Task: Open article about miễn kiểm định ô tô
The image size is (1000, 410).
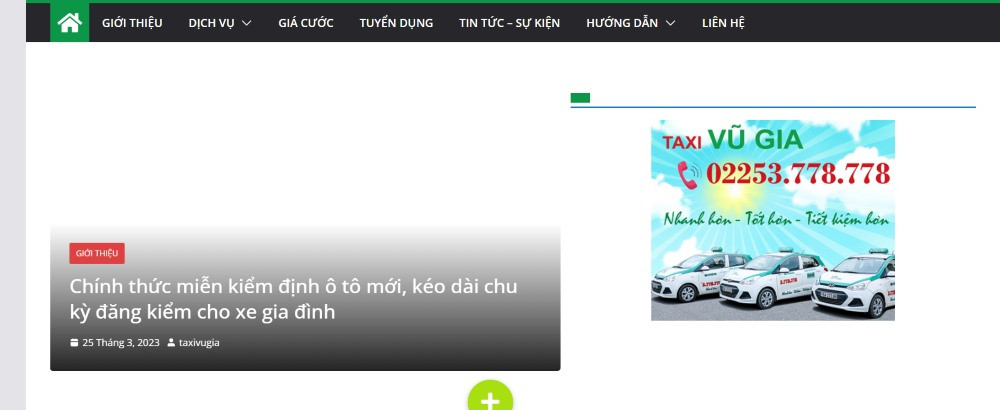Action: 293,299
